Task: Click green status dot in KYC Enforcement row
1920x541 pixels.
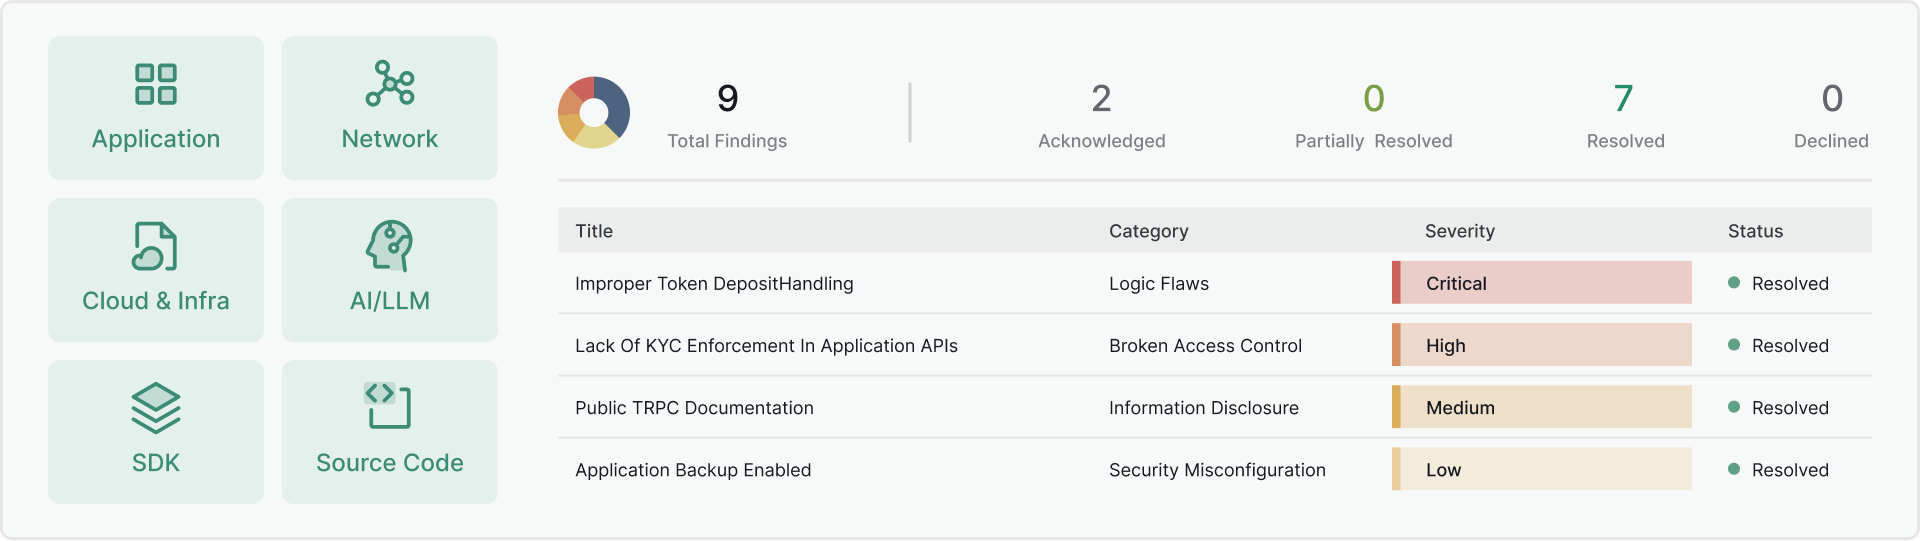Action: point(1734,345)
